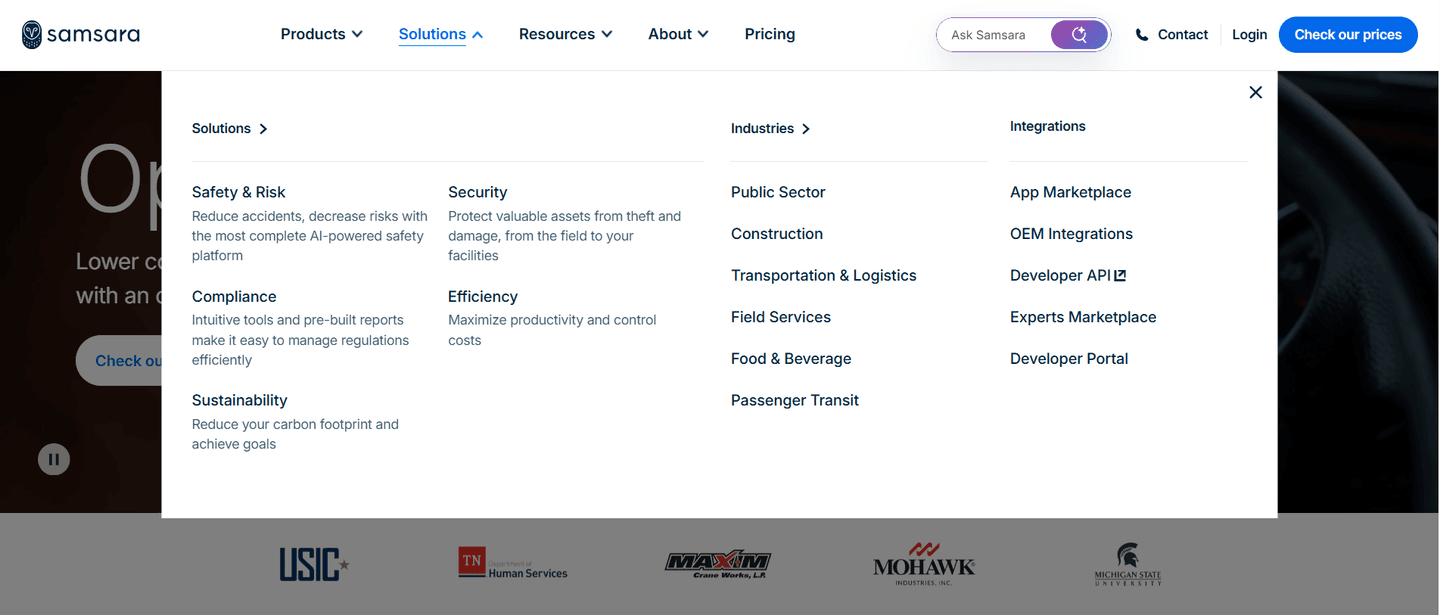Expand the Resources dropdown menu
The width and height of the screenshot is (1440, 615).
tap(566, 34)
